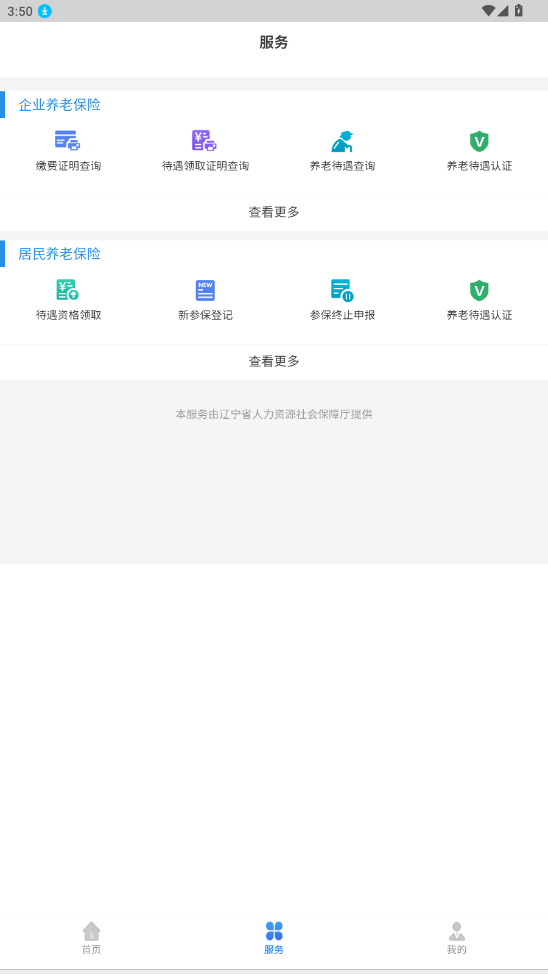Tap 查看更多 under 居民养老保险
The width and height of the screenshot is (548, 974).
click(x=274, y=362)
